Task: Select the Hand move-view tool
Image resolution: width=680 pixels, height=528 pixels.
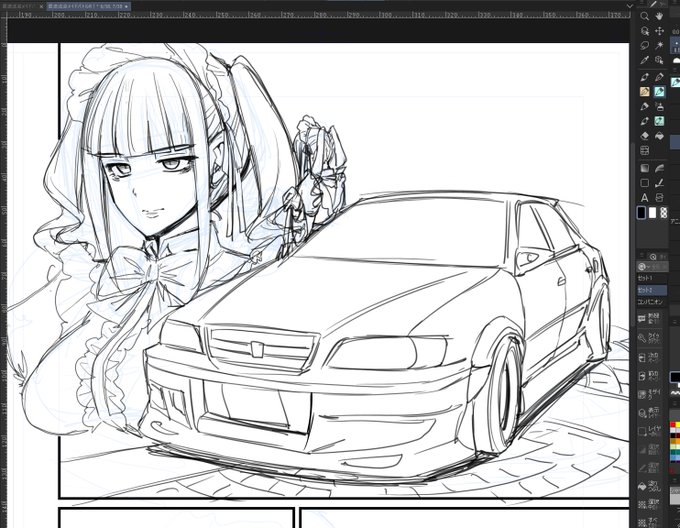Action: (660, 16)
